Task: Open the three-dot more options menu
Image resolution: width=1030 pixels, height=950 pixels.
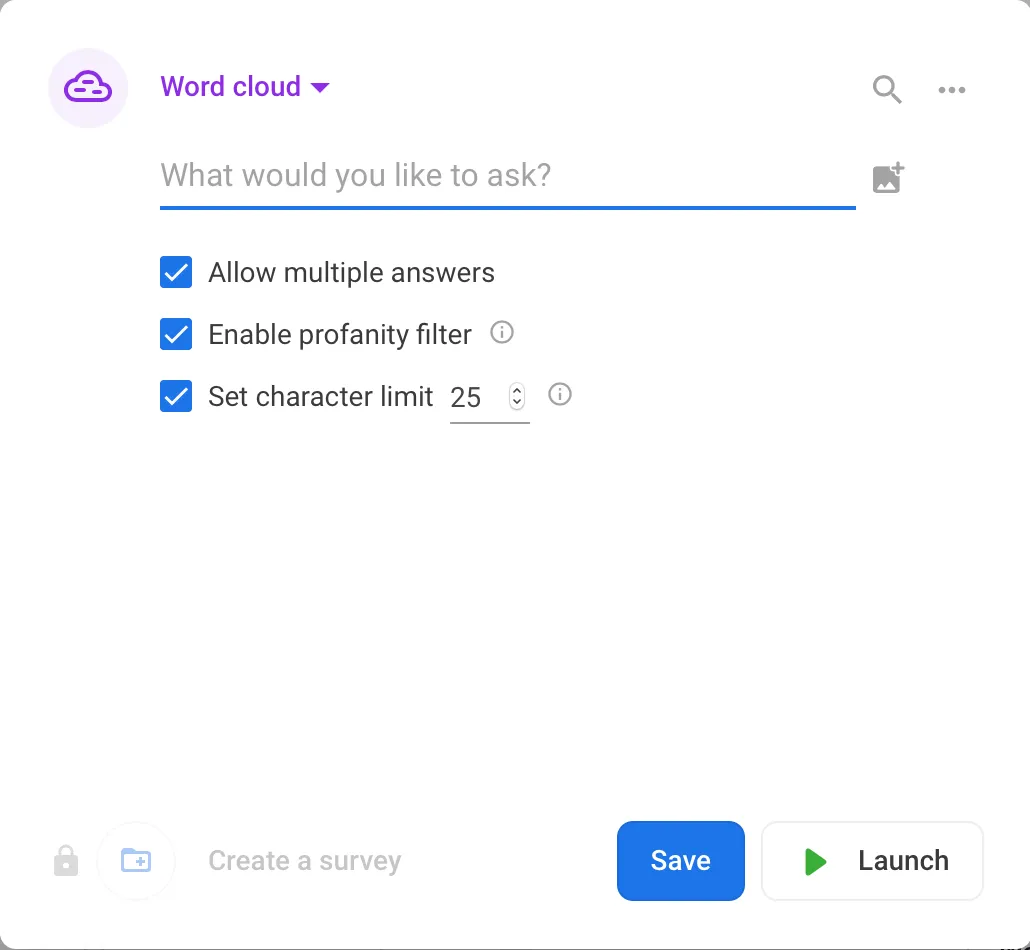Action: point(951,90)
